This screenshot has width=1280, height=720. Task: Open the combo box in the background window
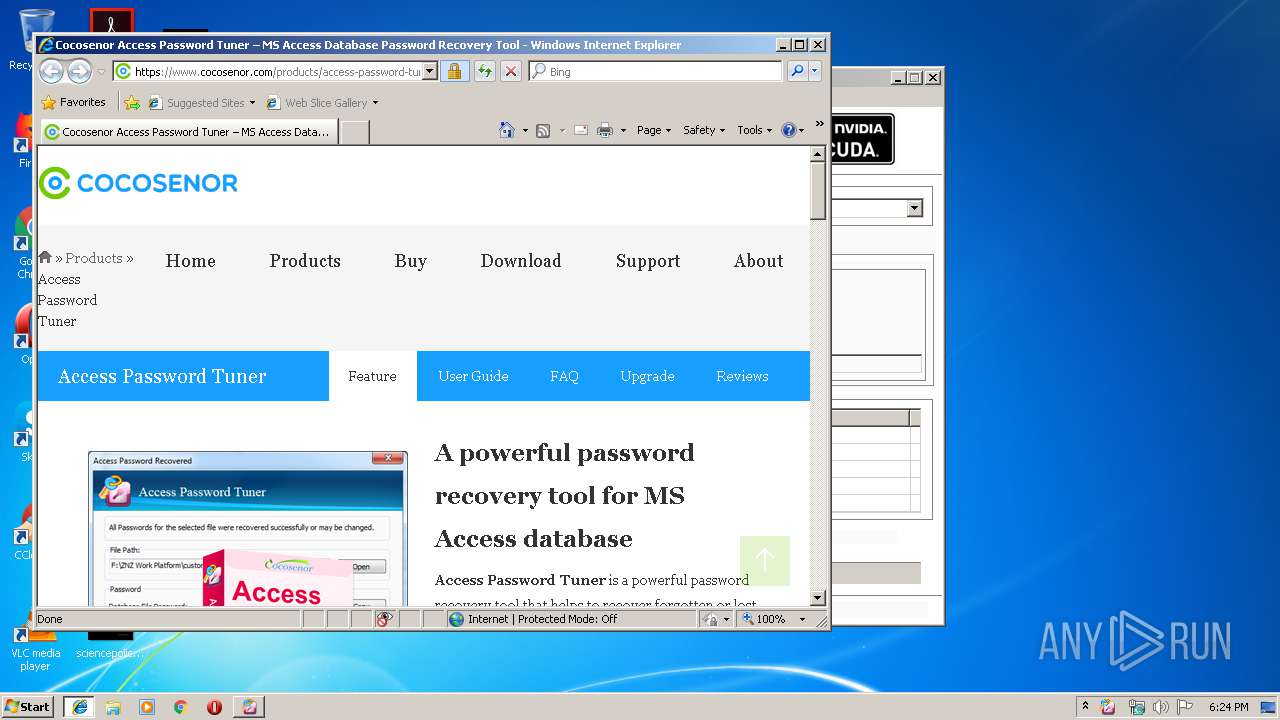[x=914, y=208]
